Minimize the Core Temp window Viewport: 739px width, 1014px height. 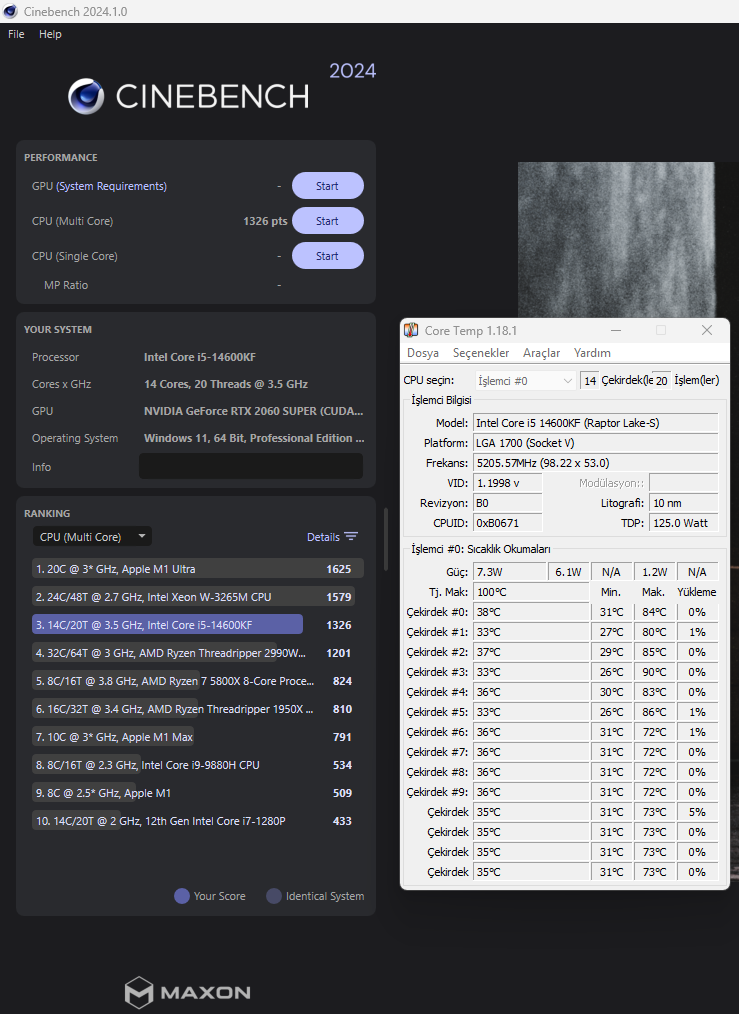(616, 330)
